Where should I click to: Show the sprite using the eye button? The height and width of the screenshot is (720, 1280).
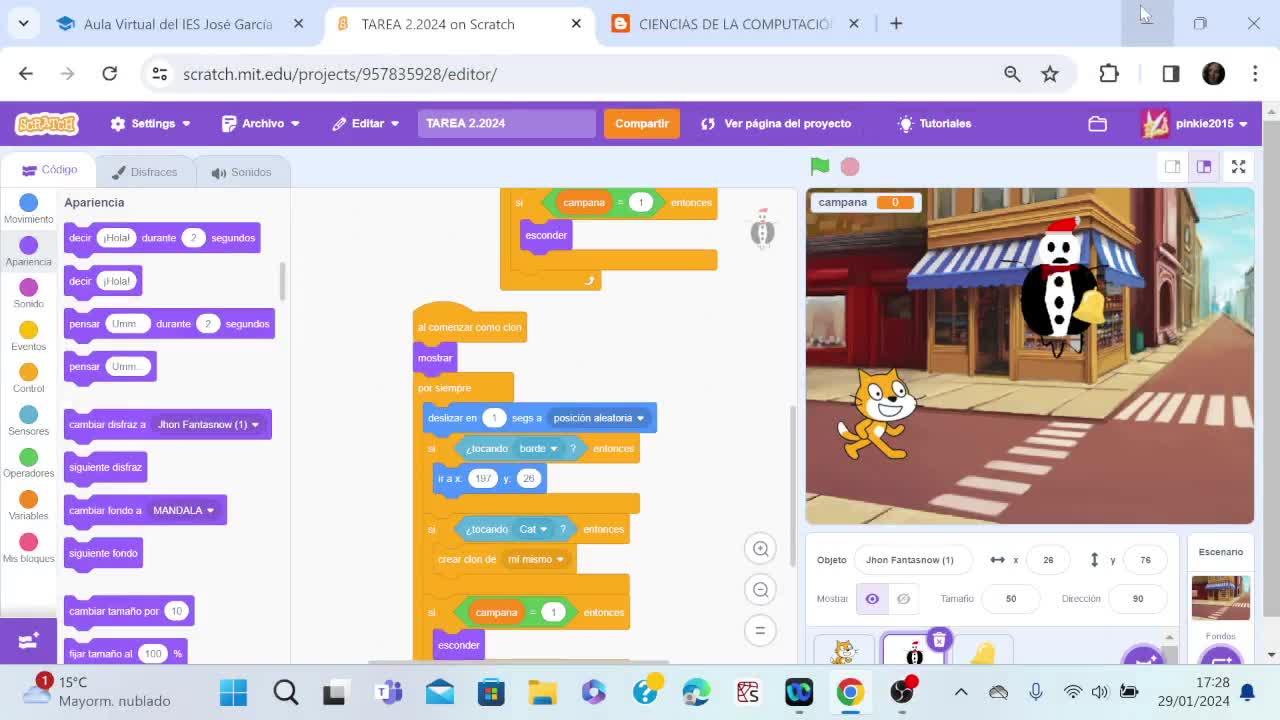tap(872, 599)
